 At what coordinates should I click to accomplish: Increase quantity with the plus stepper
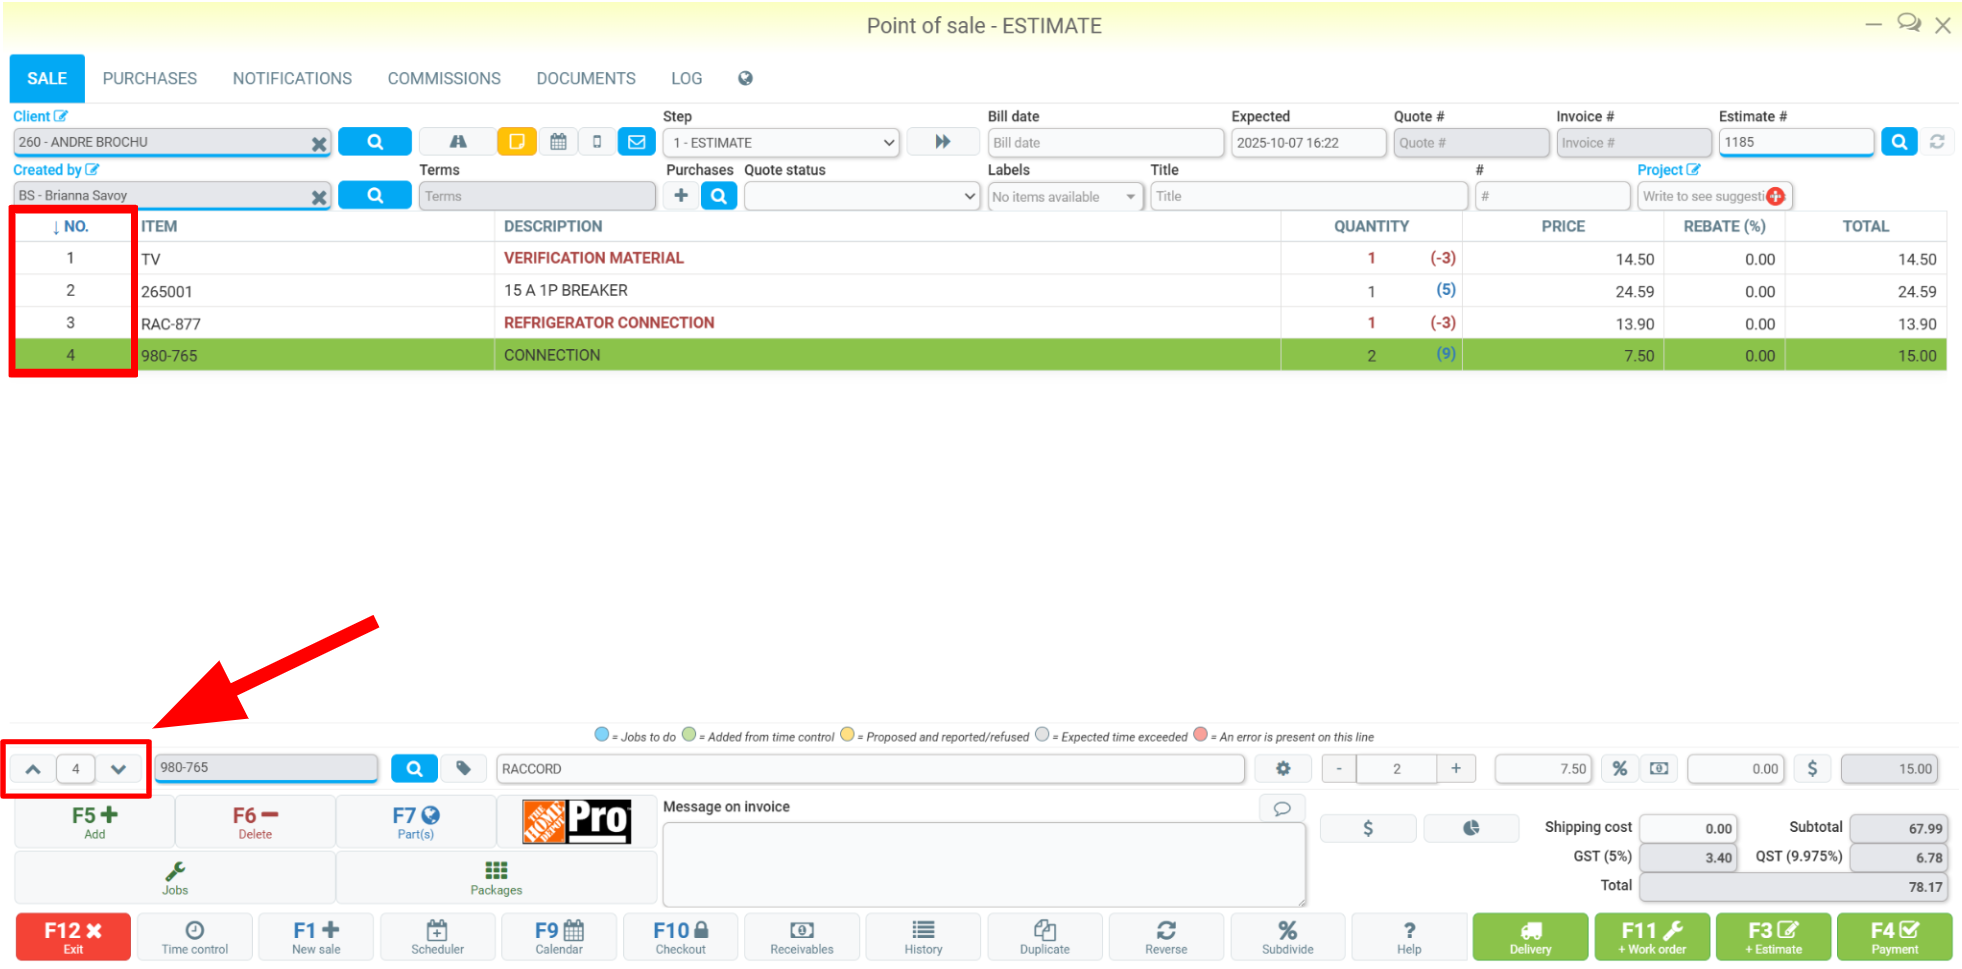click(x=1456, y=768)
